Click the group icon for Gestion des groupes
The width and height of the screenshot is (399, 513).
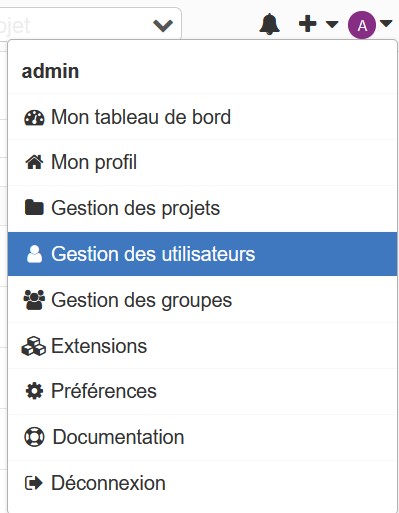(34, 300)
